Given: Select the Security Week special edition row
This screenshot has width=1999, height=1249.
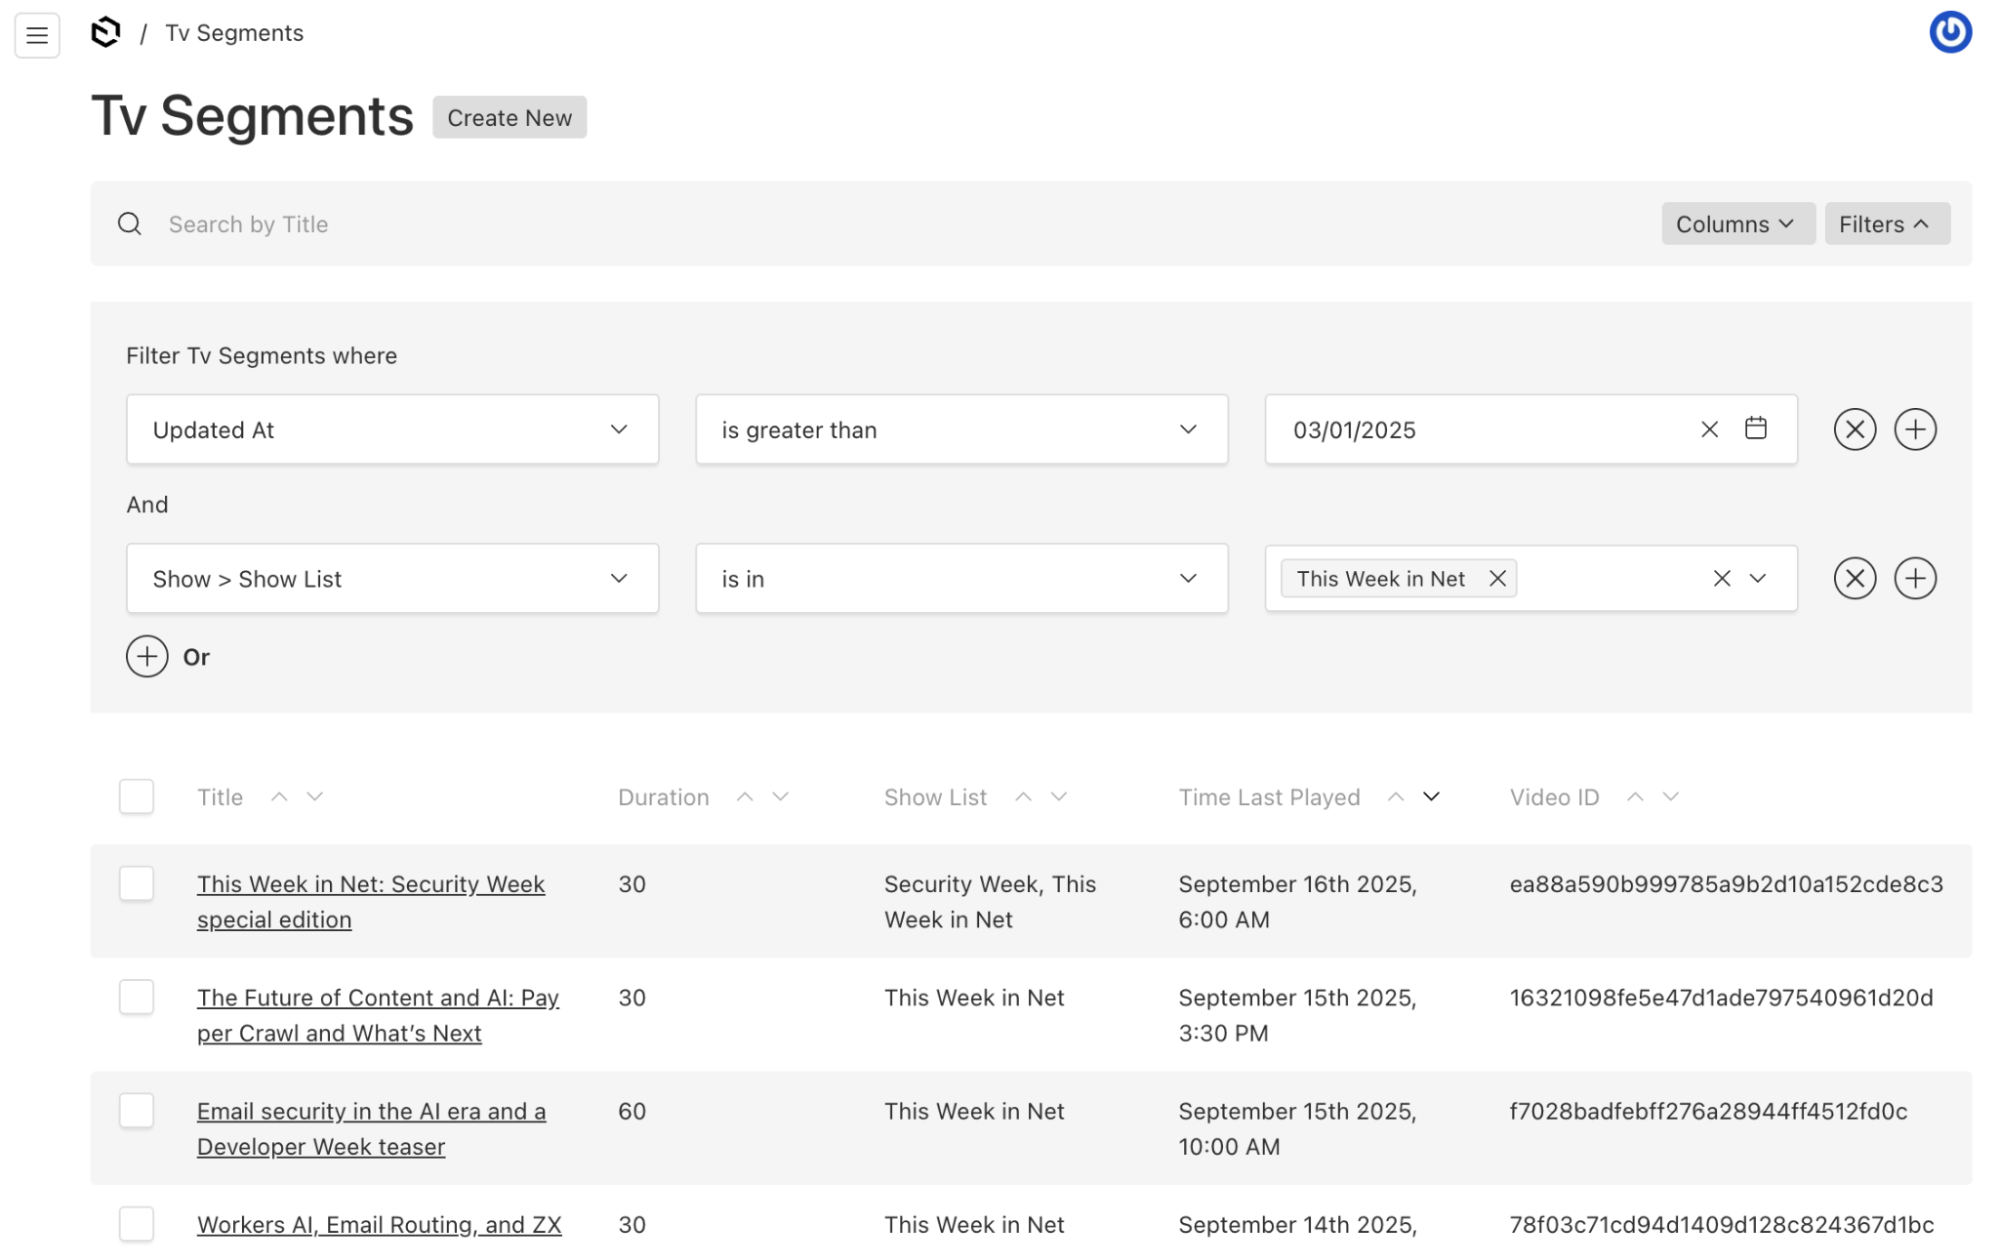Looking at the screenshot, I should pos(136,884).
